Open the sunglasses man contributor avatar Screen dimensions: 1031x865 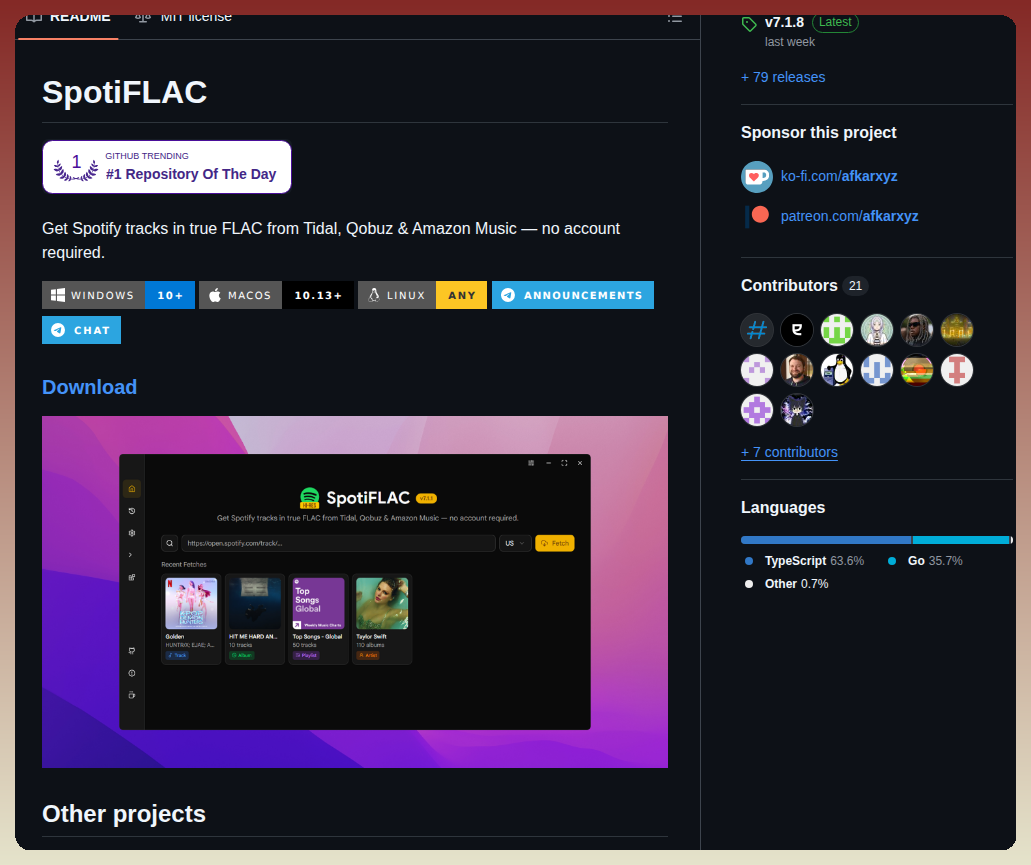(917, 330)
